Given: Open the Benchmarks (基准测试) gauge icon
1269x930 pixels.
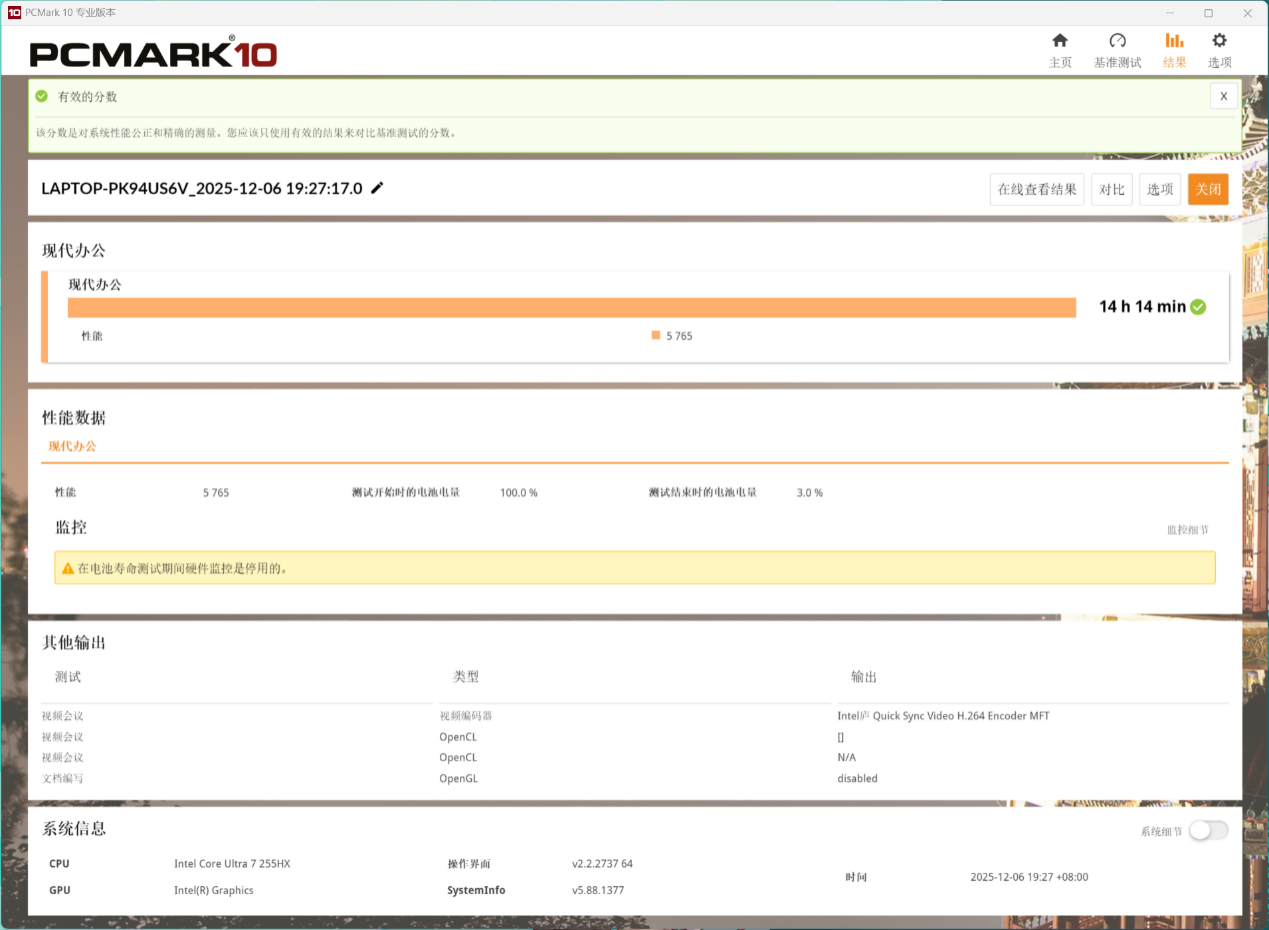Looking at the screenshot, I should 1117,41.
